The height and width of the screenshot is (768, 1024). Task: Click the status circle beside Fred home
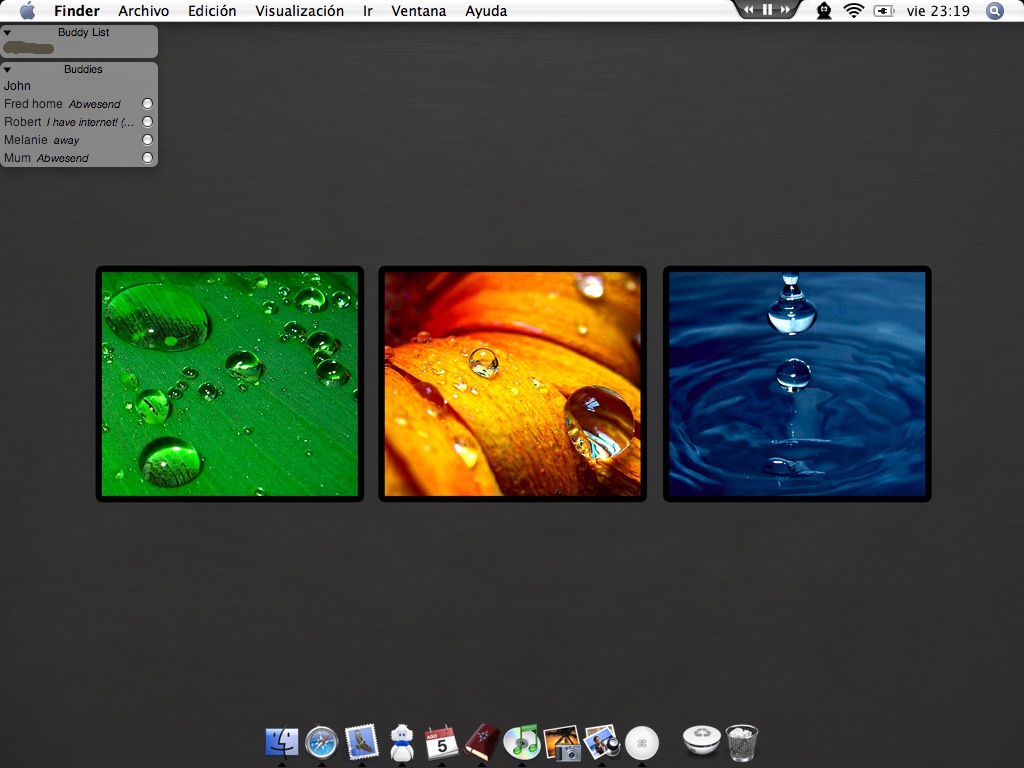coord(148,104)
